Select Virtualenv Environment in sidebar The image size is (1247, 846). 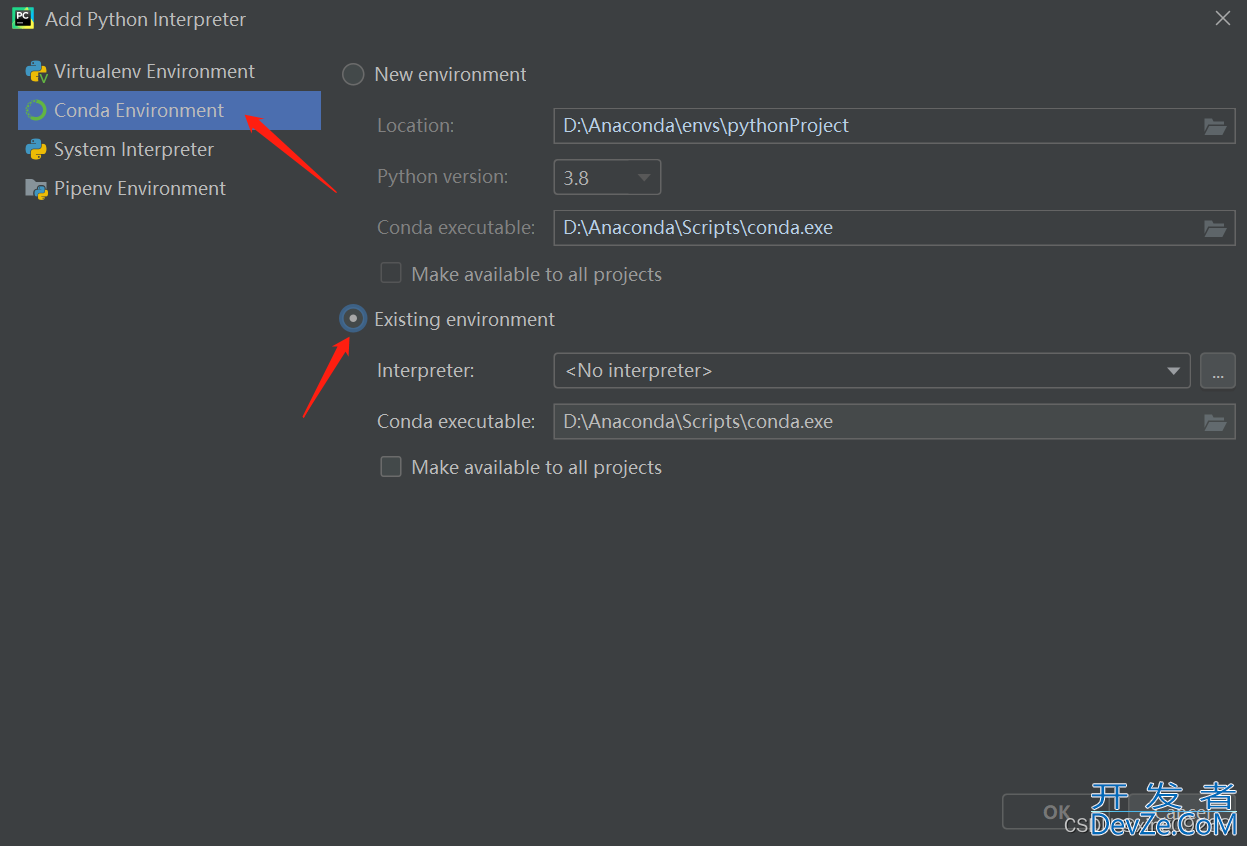point(169,72)
